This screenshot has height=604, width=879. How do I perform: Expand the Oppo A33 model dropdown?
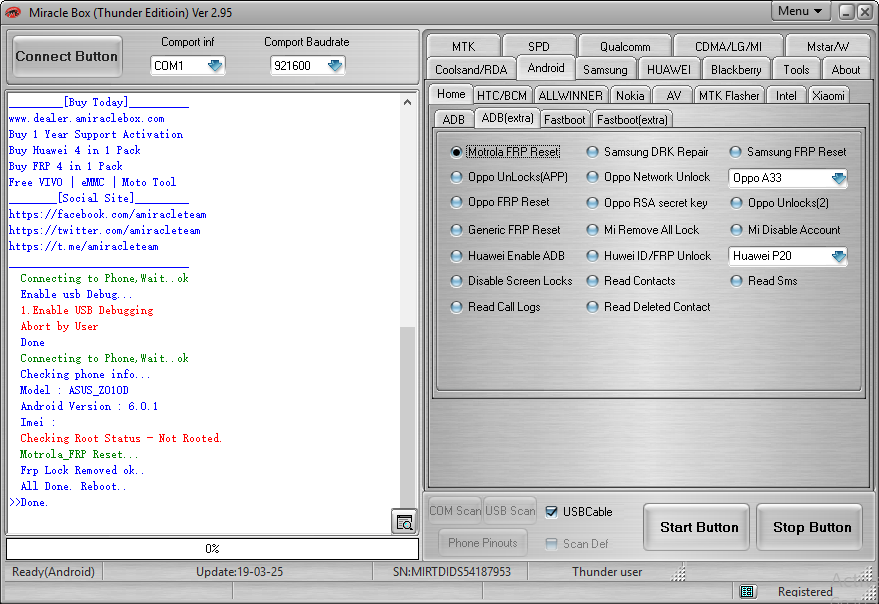[x=788, y=178]
